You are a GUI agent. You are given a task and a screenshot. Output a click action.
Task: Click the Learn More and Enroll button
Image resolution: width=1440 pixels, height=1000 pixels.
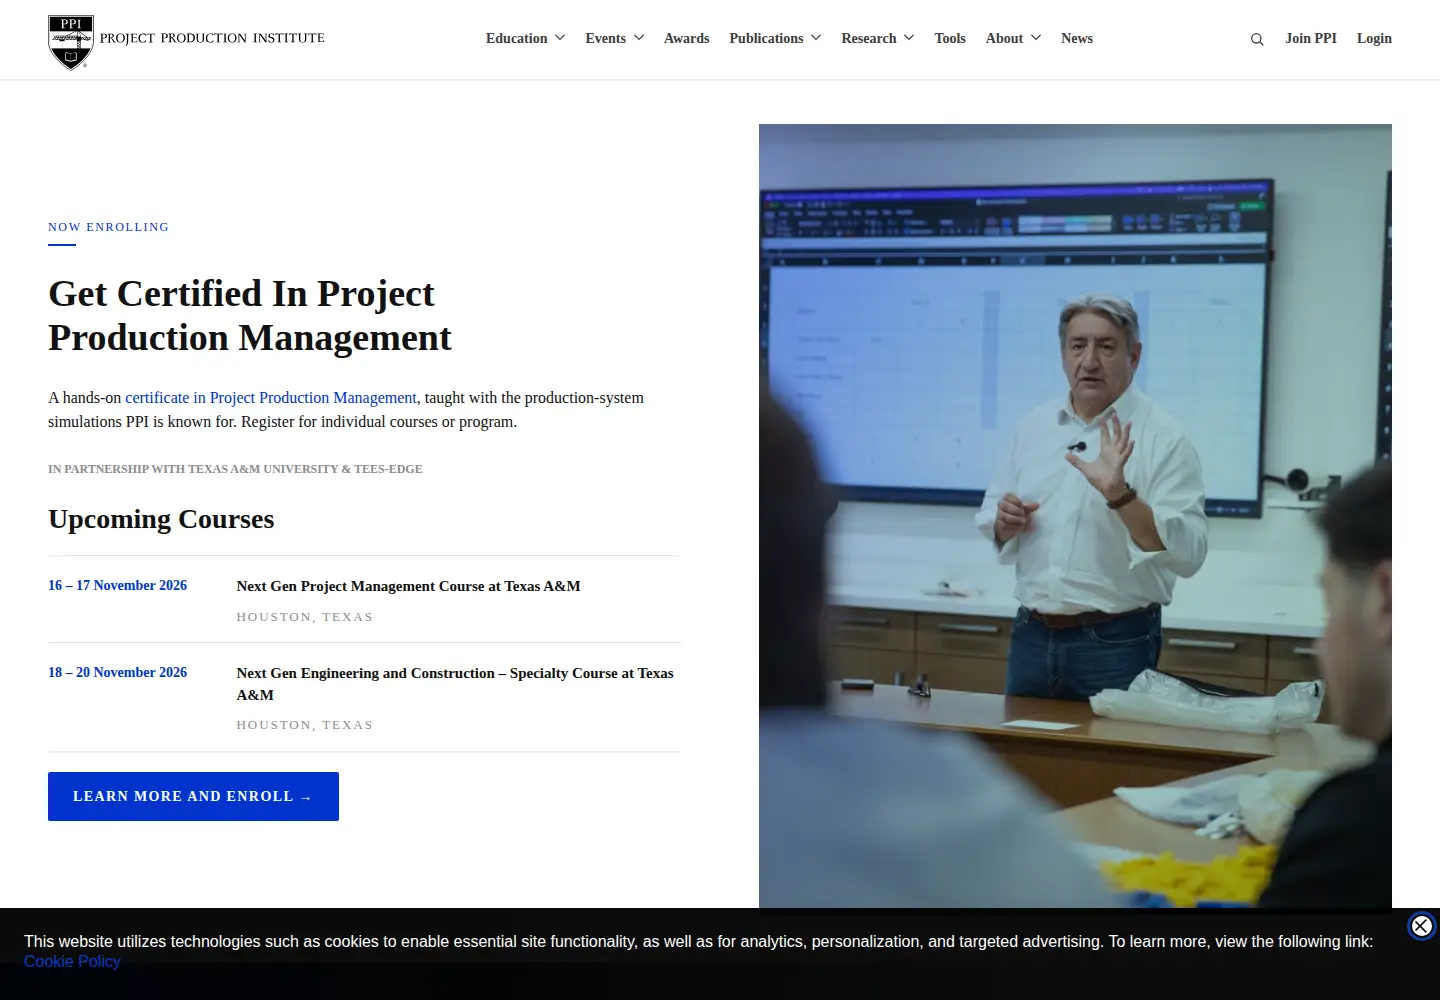pos(193,796)
